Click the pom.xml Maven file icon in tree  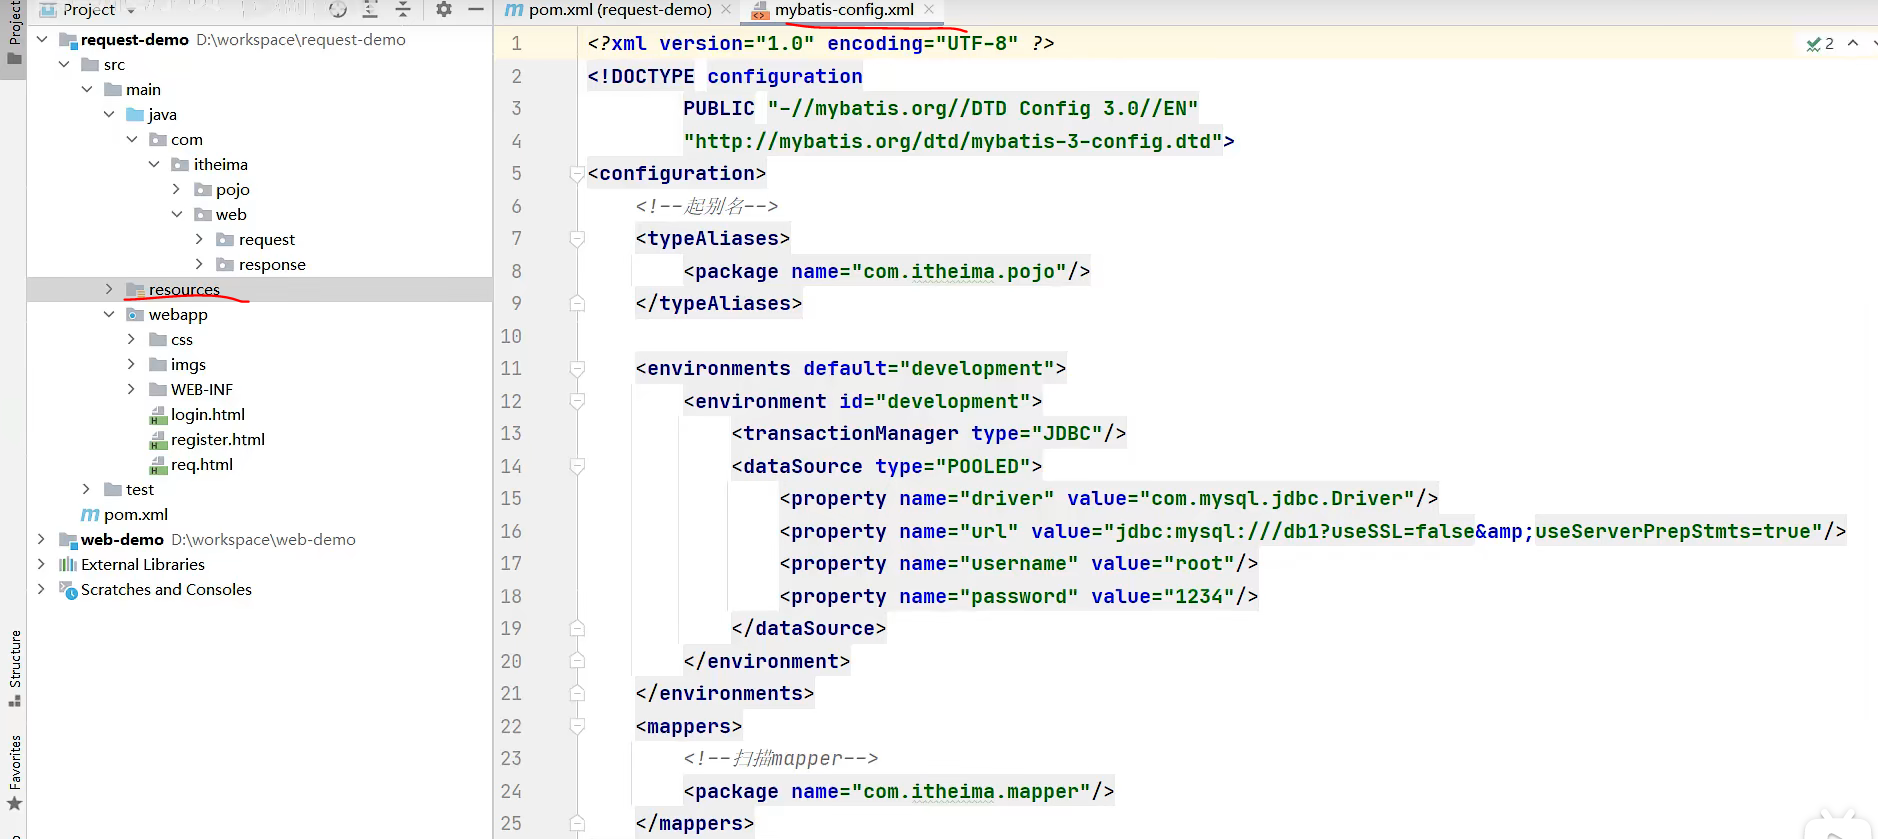(90, 514)
